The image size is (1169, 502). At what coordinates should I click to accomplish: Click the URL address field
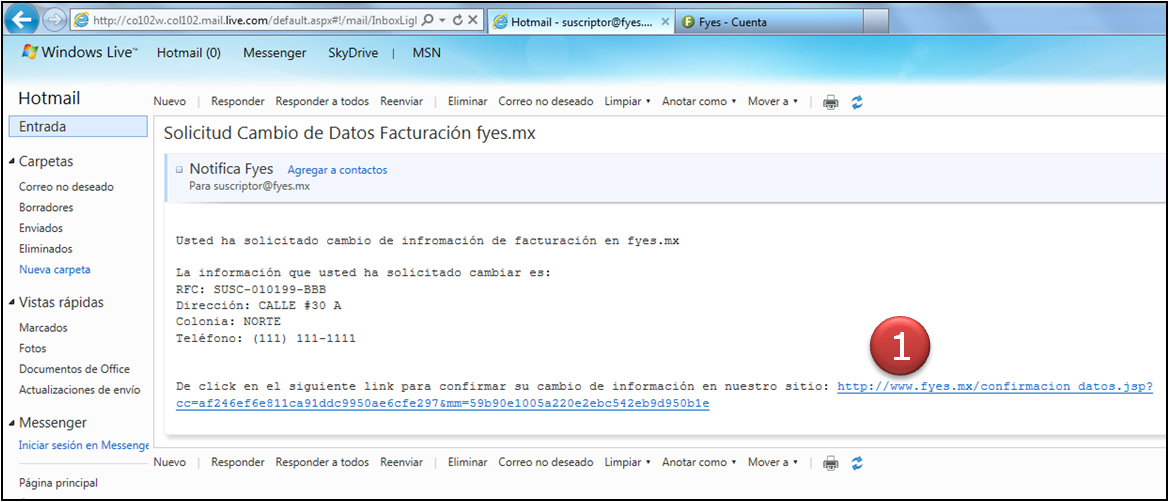pos(253,21)
